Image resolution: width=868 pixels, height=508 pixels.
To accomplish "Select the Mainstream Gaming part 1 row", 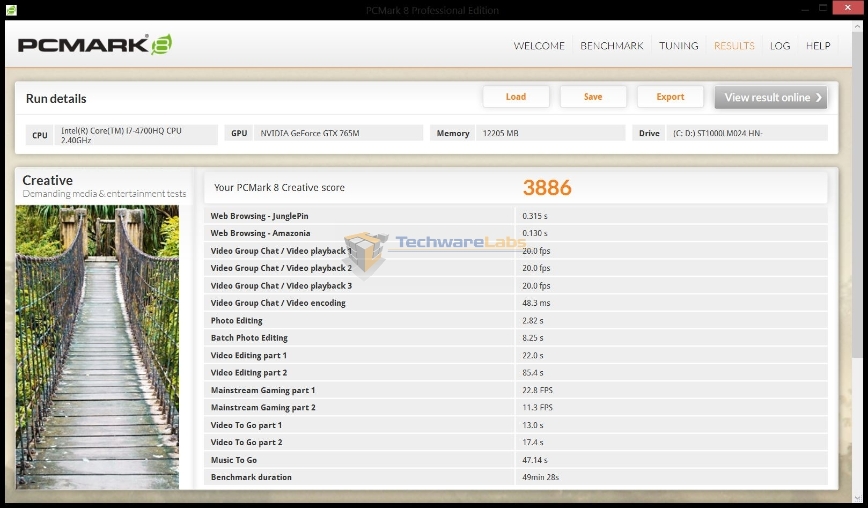I will [x=516, y=390].
